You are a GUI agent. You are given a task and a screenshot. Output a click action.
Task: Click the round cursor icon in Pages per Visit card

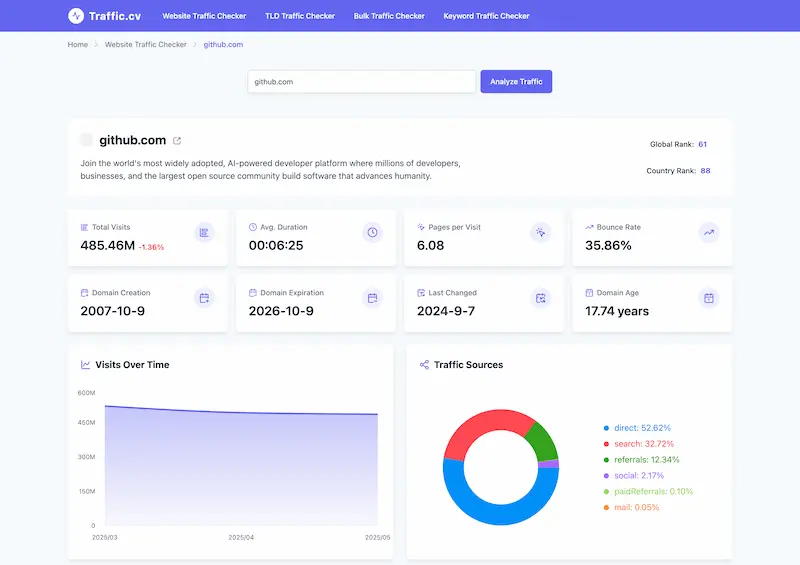click(540, 233)
